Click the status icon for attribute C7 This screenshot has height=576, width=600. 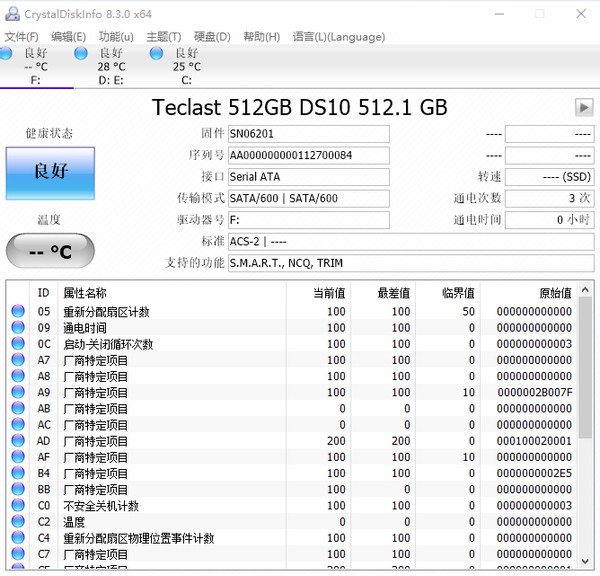pos(18,554)
